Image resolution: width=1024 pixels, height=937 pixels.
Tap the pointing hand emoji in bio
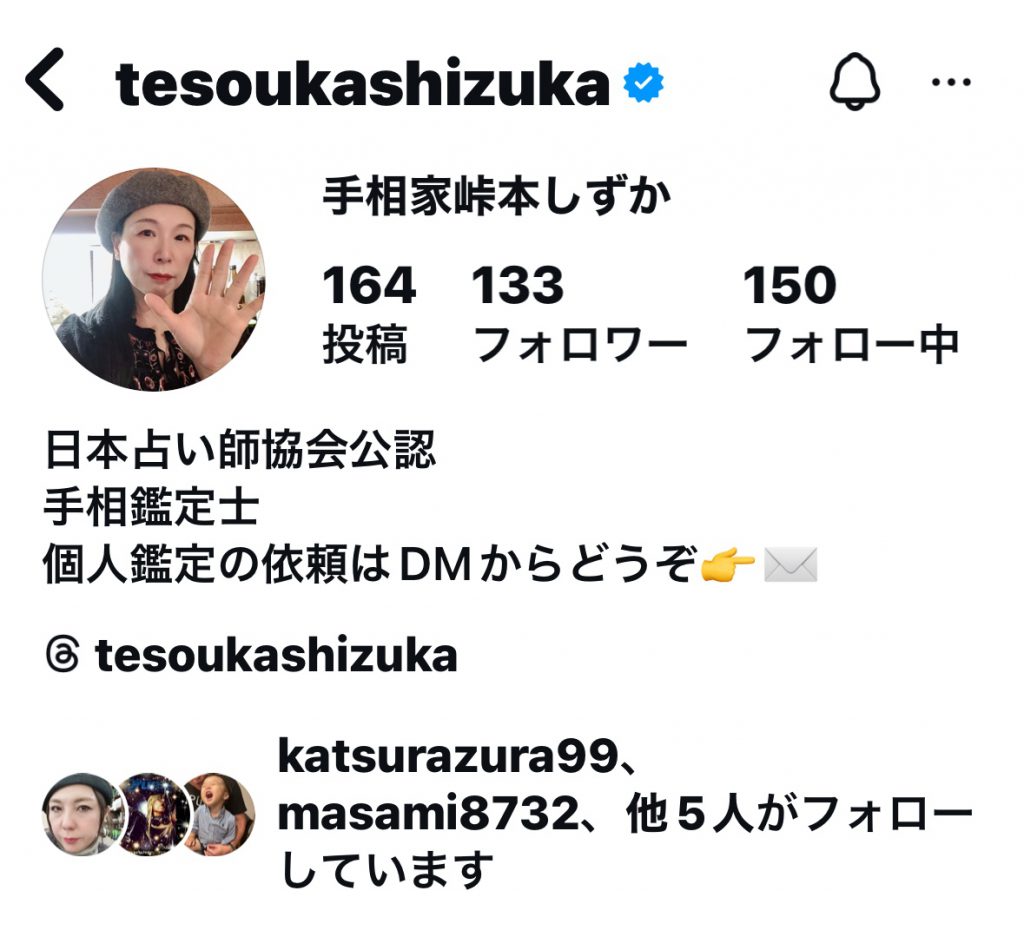point(727,564)
